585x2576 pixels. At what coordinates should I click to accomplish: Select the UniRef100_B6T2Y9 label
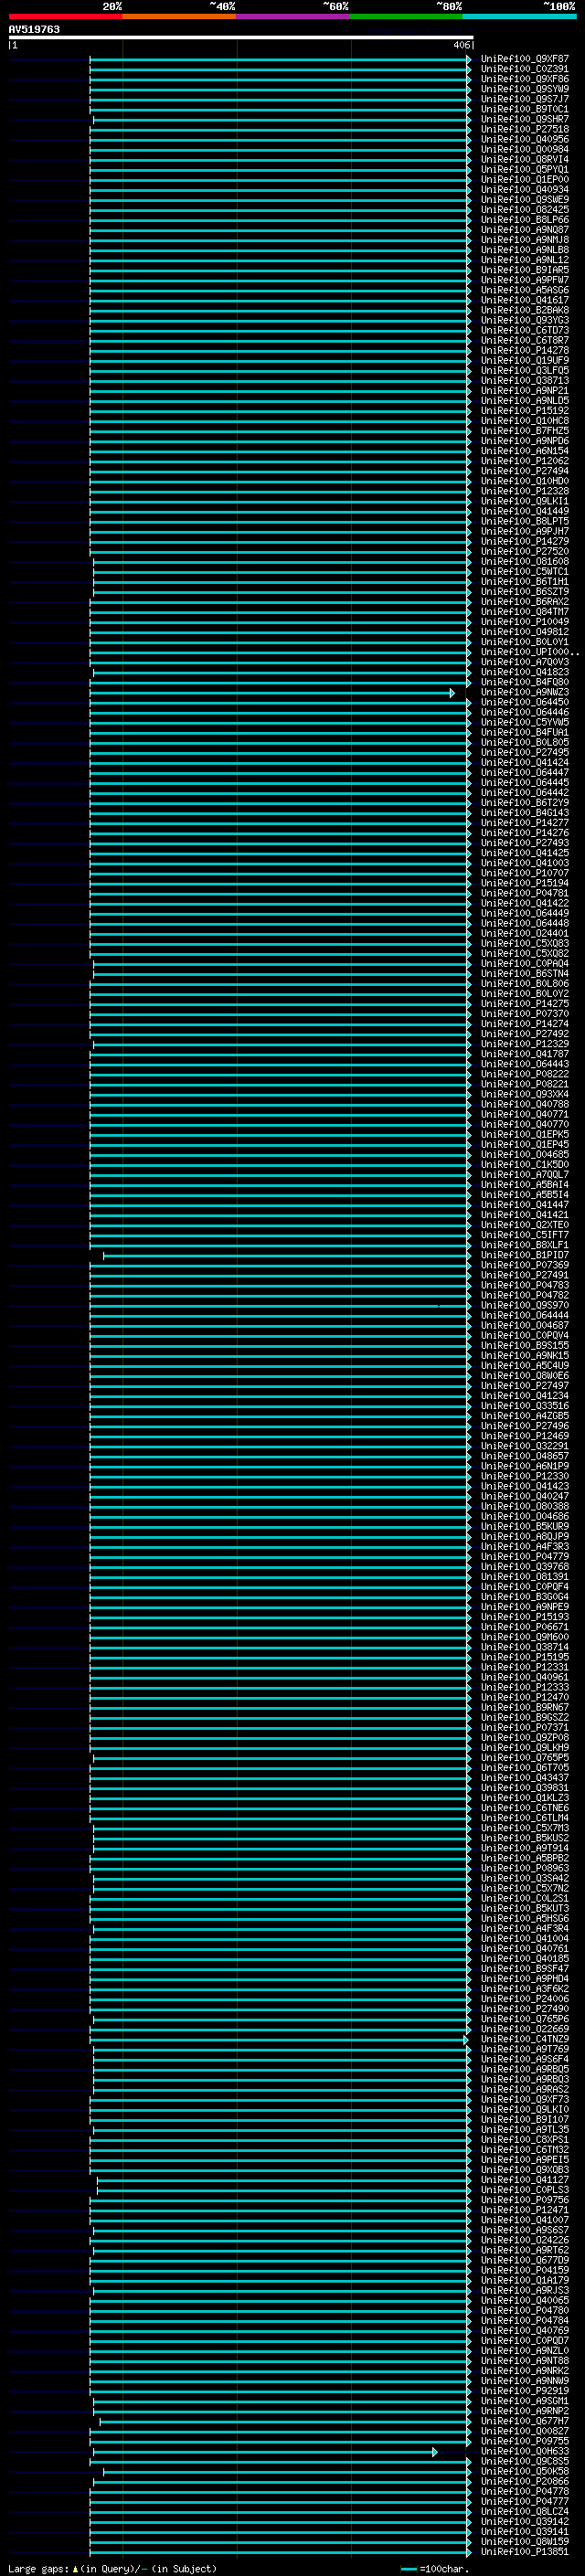[524, 803]
